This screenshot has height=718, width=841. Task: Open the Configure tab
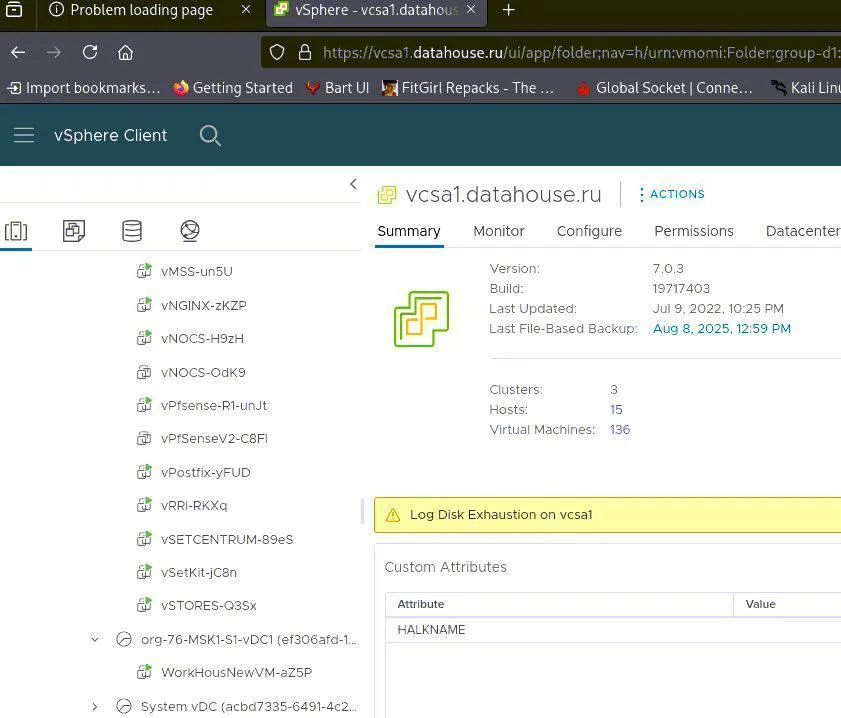(589, 231)
